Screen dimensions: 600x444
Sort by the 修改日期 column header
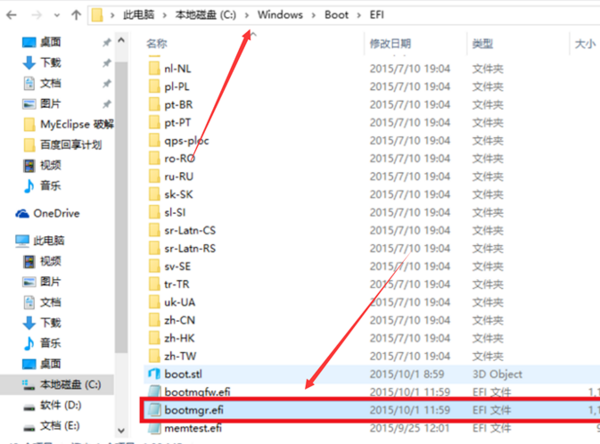point(415,44)
